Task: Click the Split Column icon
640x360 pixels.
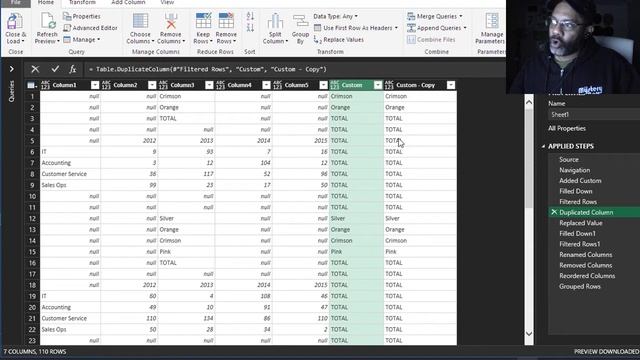Action: pyautogui.click(x=275, y=21)
